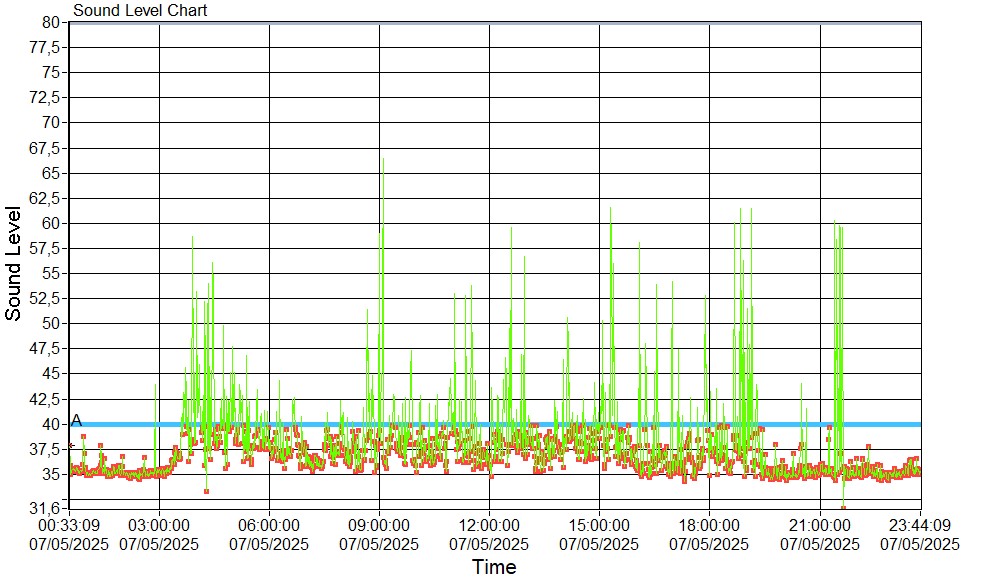Click the 62,5 y-axis tick label
Viewport: 990px width, 588px height.
coord(47,198)
